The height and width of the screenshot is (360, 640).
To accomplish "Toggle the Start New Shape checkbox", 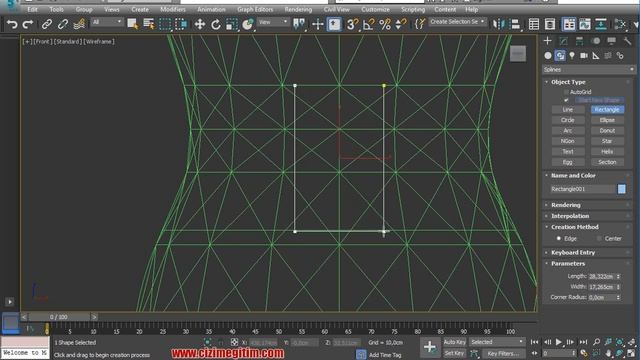I will [566, 100].
